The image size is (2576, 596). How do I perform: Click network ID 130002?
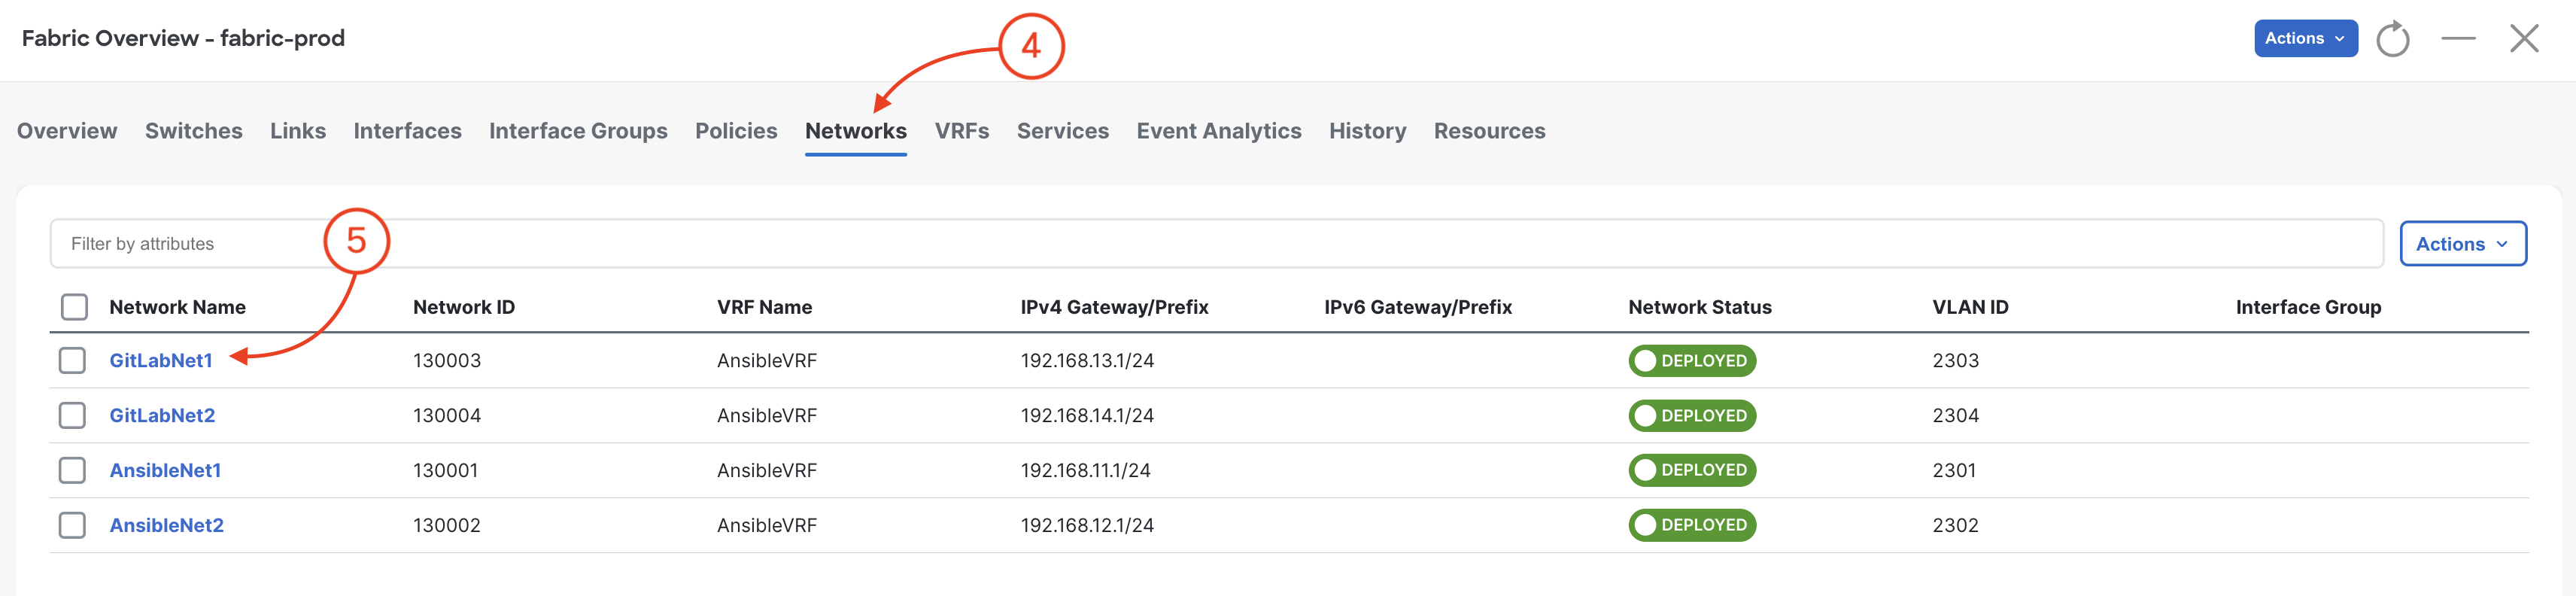[447, 525]
